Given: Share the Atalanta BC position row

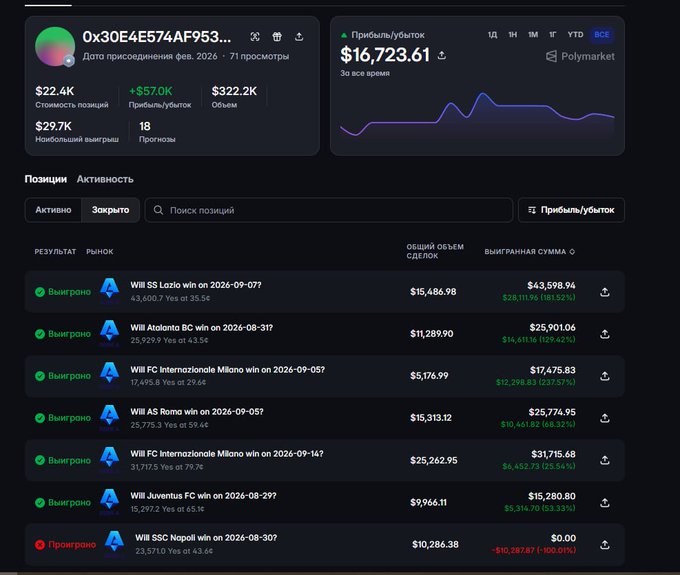Looking at the screenshot, I should coord(605,334).
